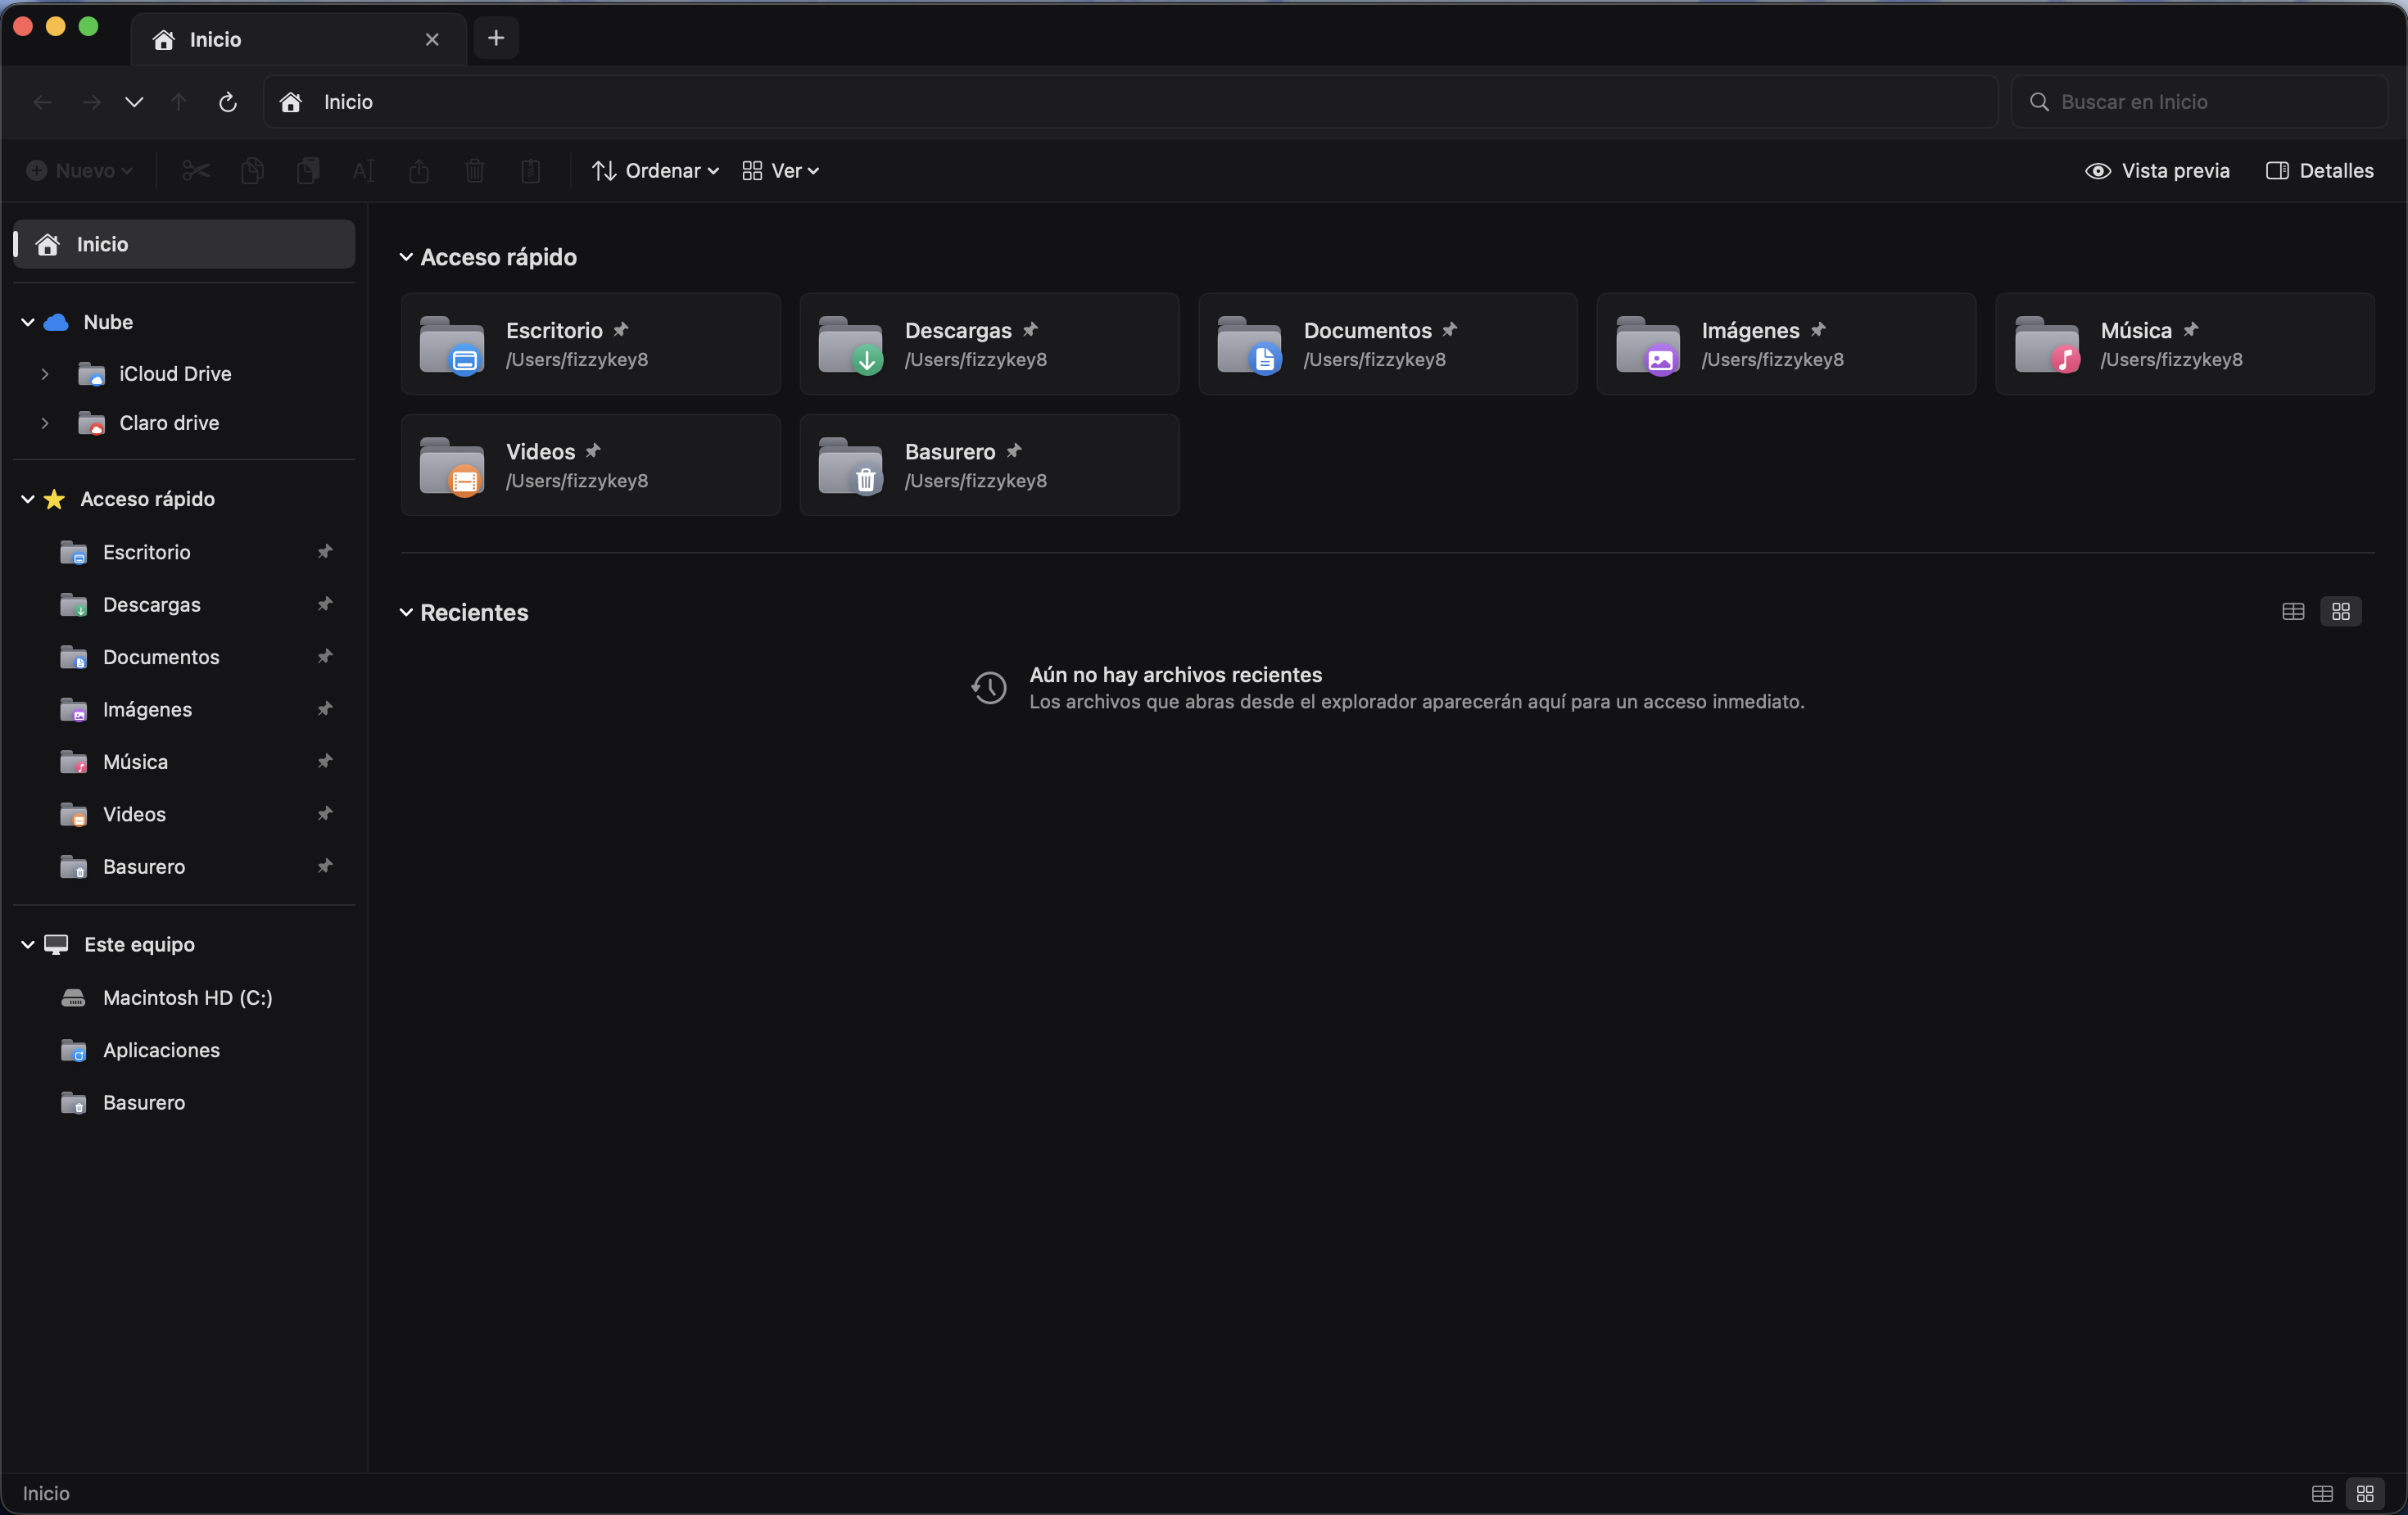
Task: Open Documentos in the sidebar
Action: 184,657
